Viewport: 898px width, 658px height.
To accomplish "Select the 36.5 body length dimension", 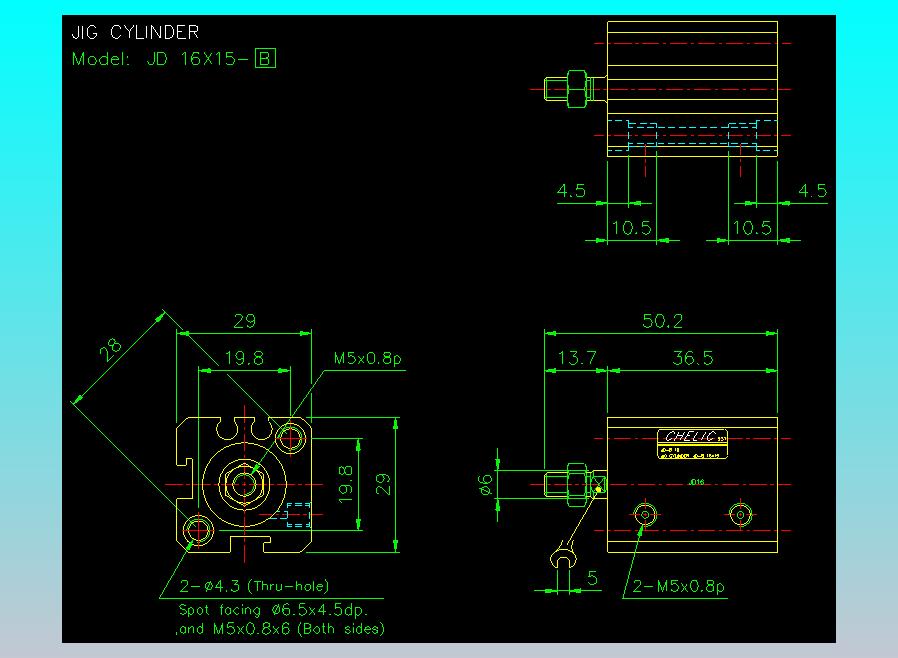I will pos(692,358).
